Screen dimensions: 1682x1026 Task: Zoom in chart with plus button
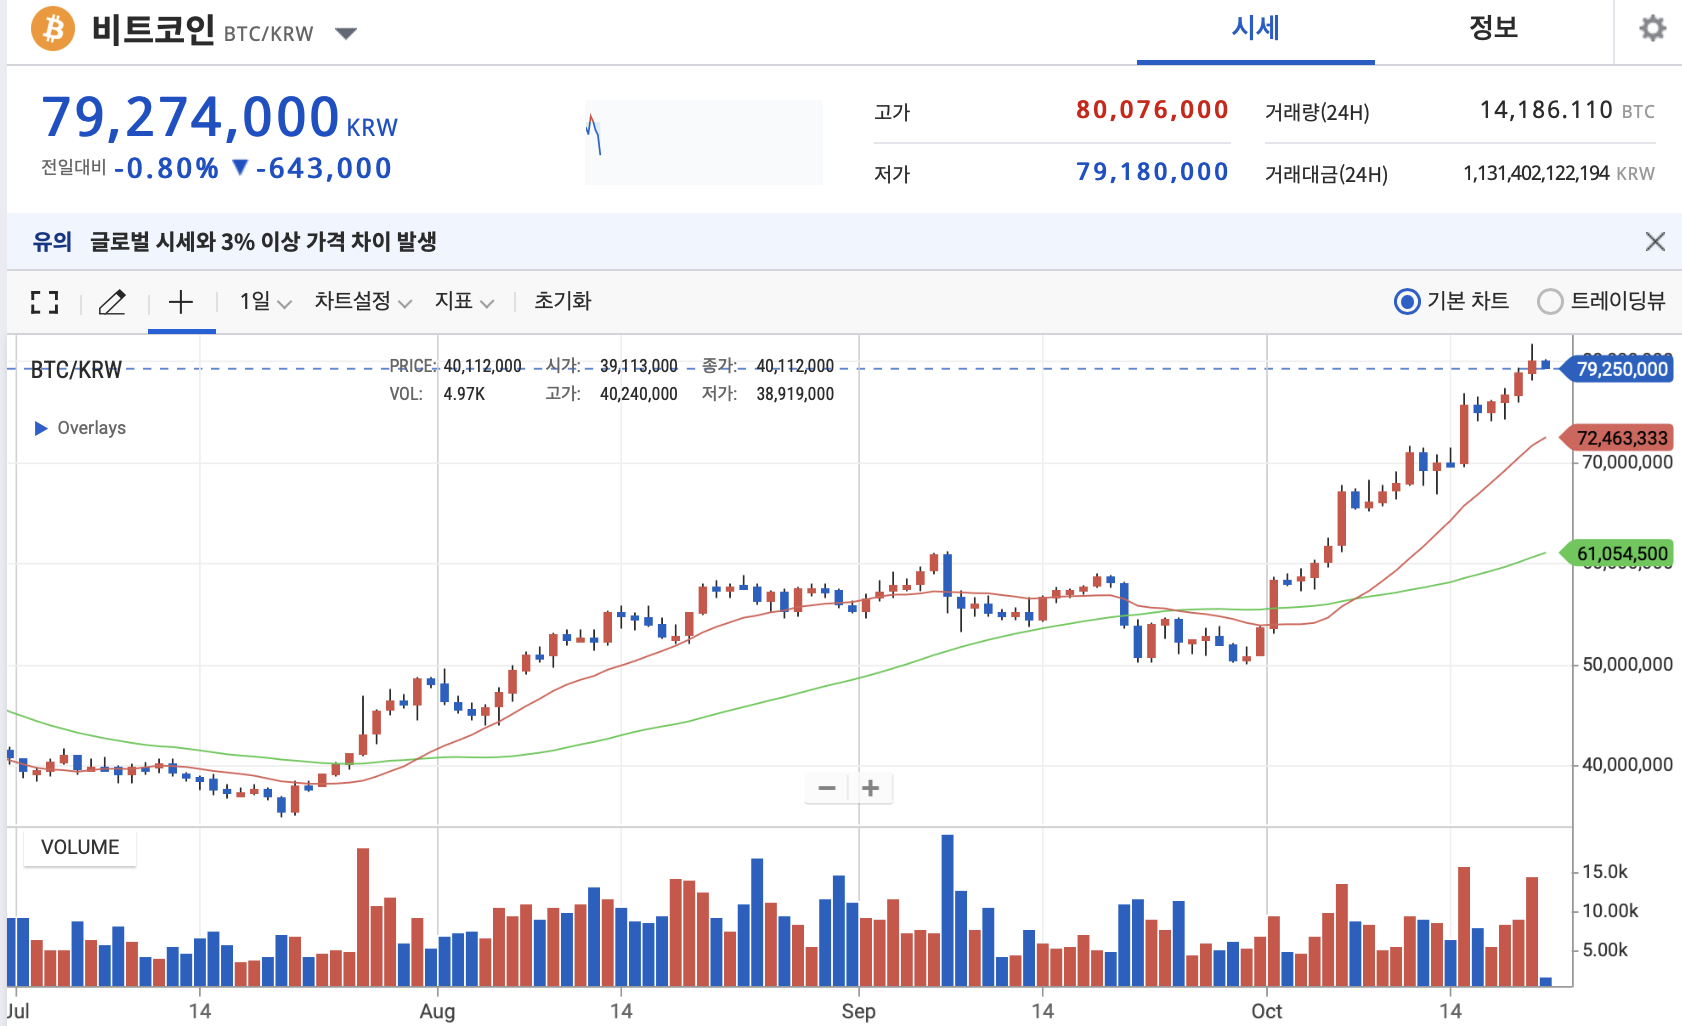(x=871, y=788)
